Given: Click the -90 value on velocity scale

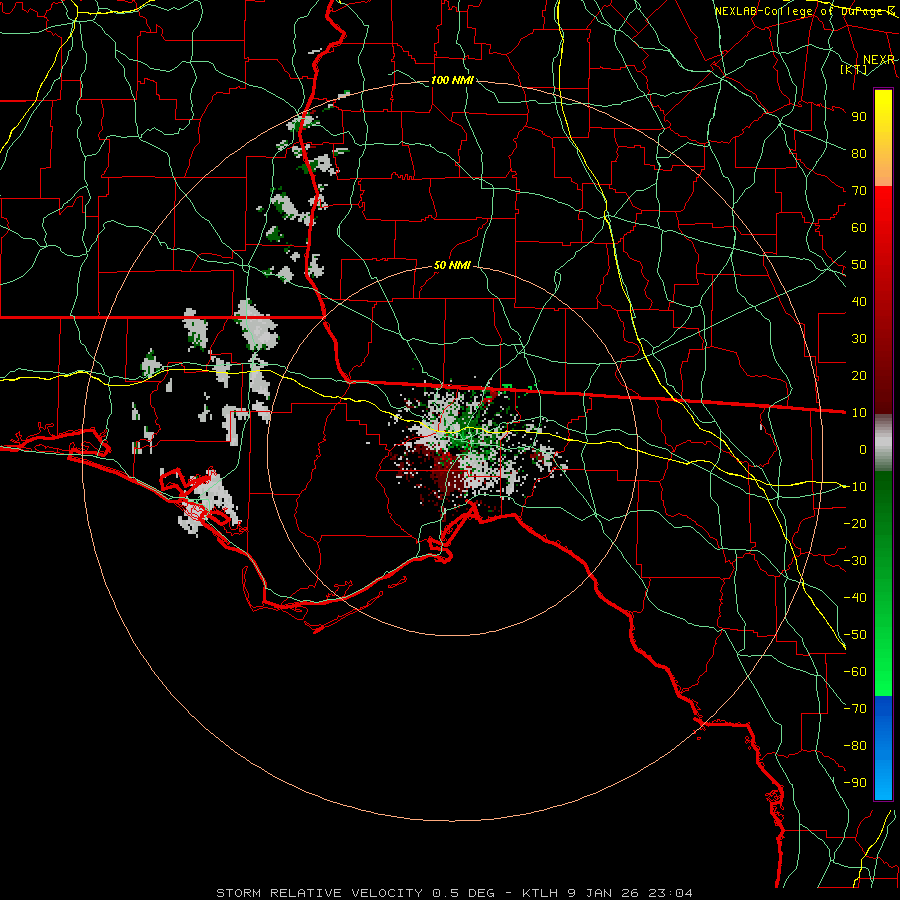Looking at the screenshot, I should coord(855,783).
